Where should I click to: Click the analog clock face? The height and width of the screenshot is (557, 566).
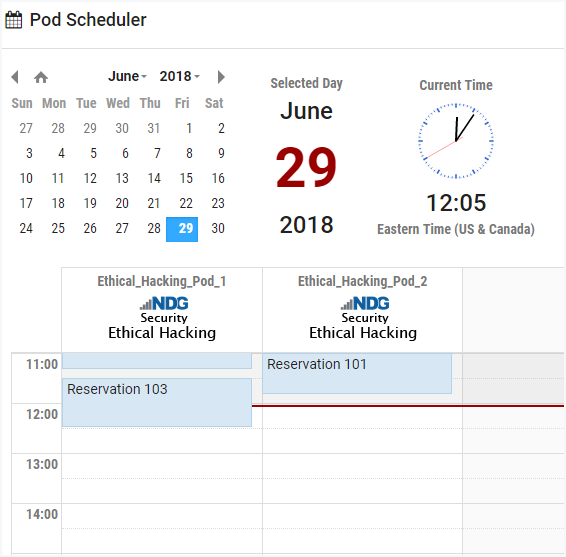tap(456, 141)
